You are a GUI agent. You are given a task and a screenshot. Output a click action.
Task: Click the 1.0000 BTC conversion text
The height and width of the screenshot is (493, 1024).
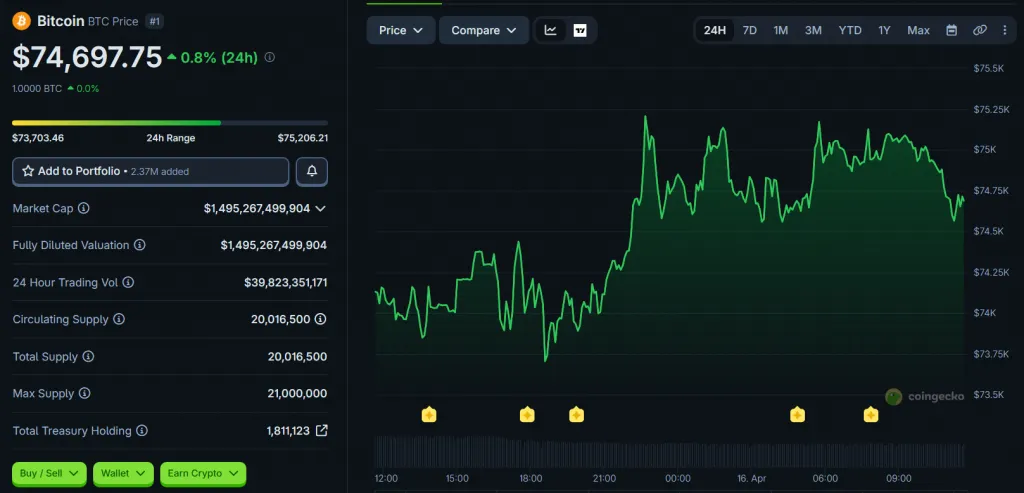37,88
